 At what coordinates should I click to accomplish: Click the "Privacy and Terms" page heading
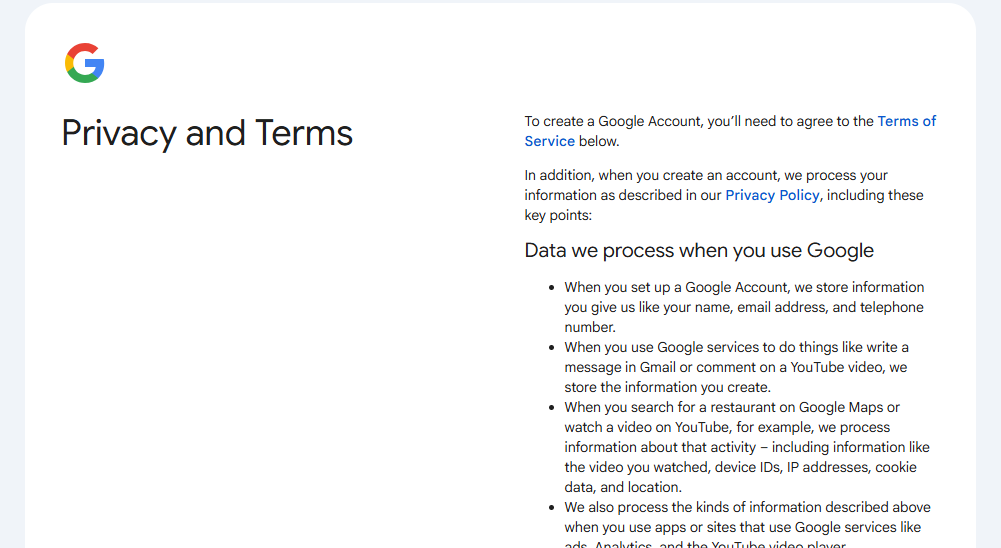point(207,133)
